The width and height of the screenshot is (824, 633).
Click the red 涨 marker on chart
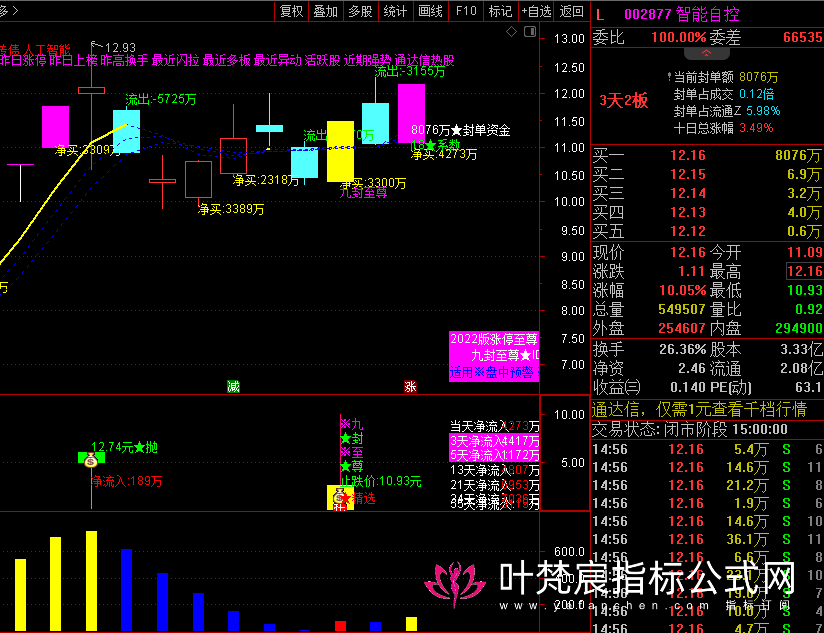(410, 387)
